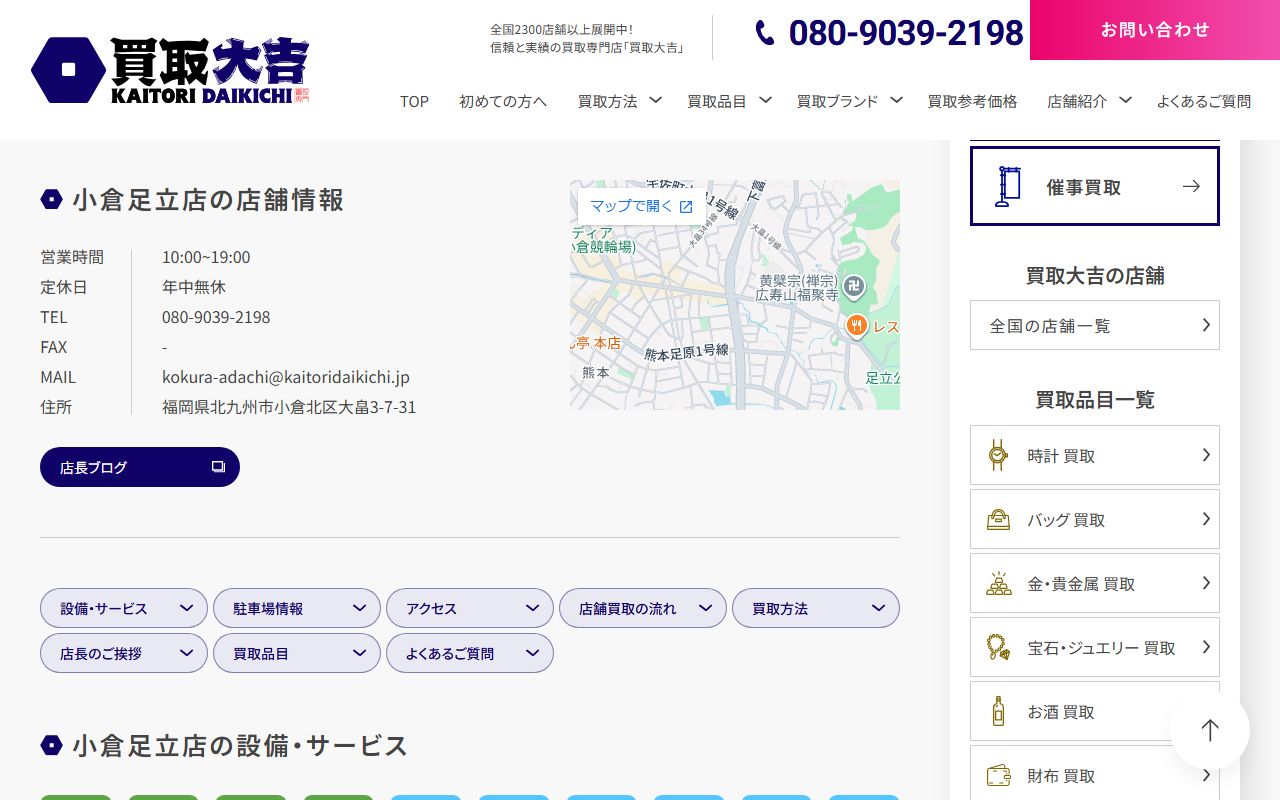1280x800 pixels.
Task: Click the chevron on 宝石・ジュエリー 買取 row
Action: [x=1206, y=647]
